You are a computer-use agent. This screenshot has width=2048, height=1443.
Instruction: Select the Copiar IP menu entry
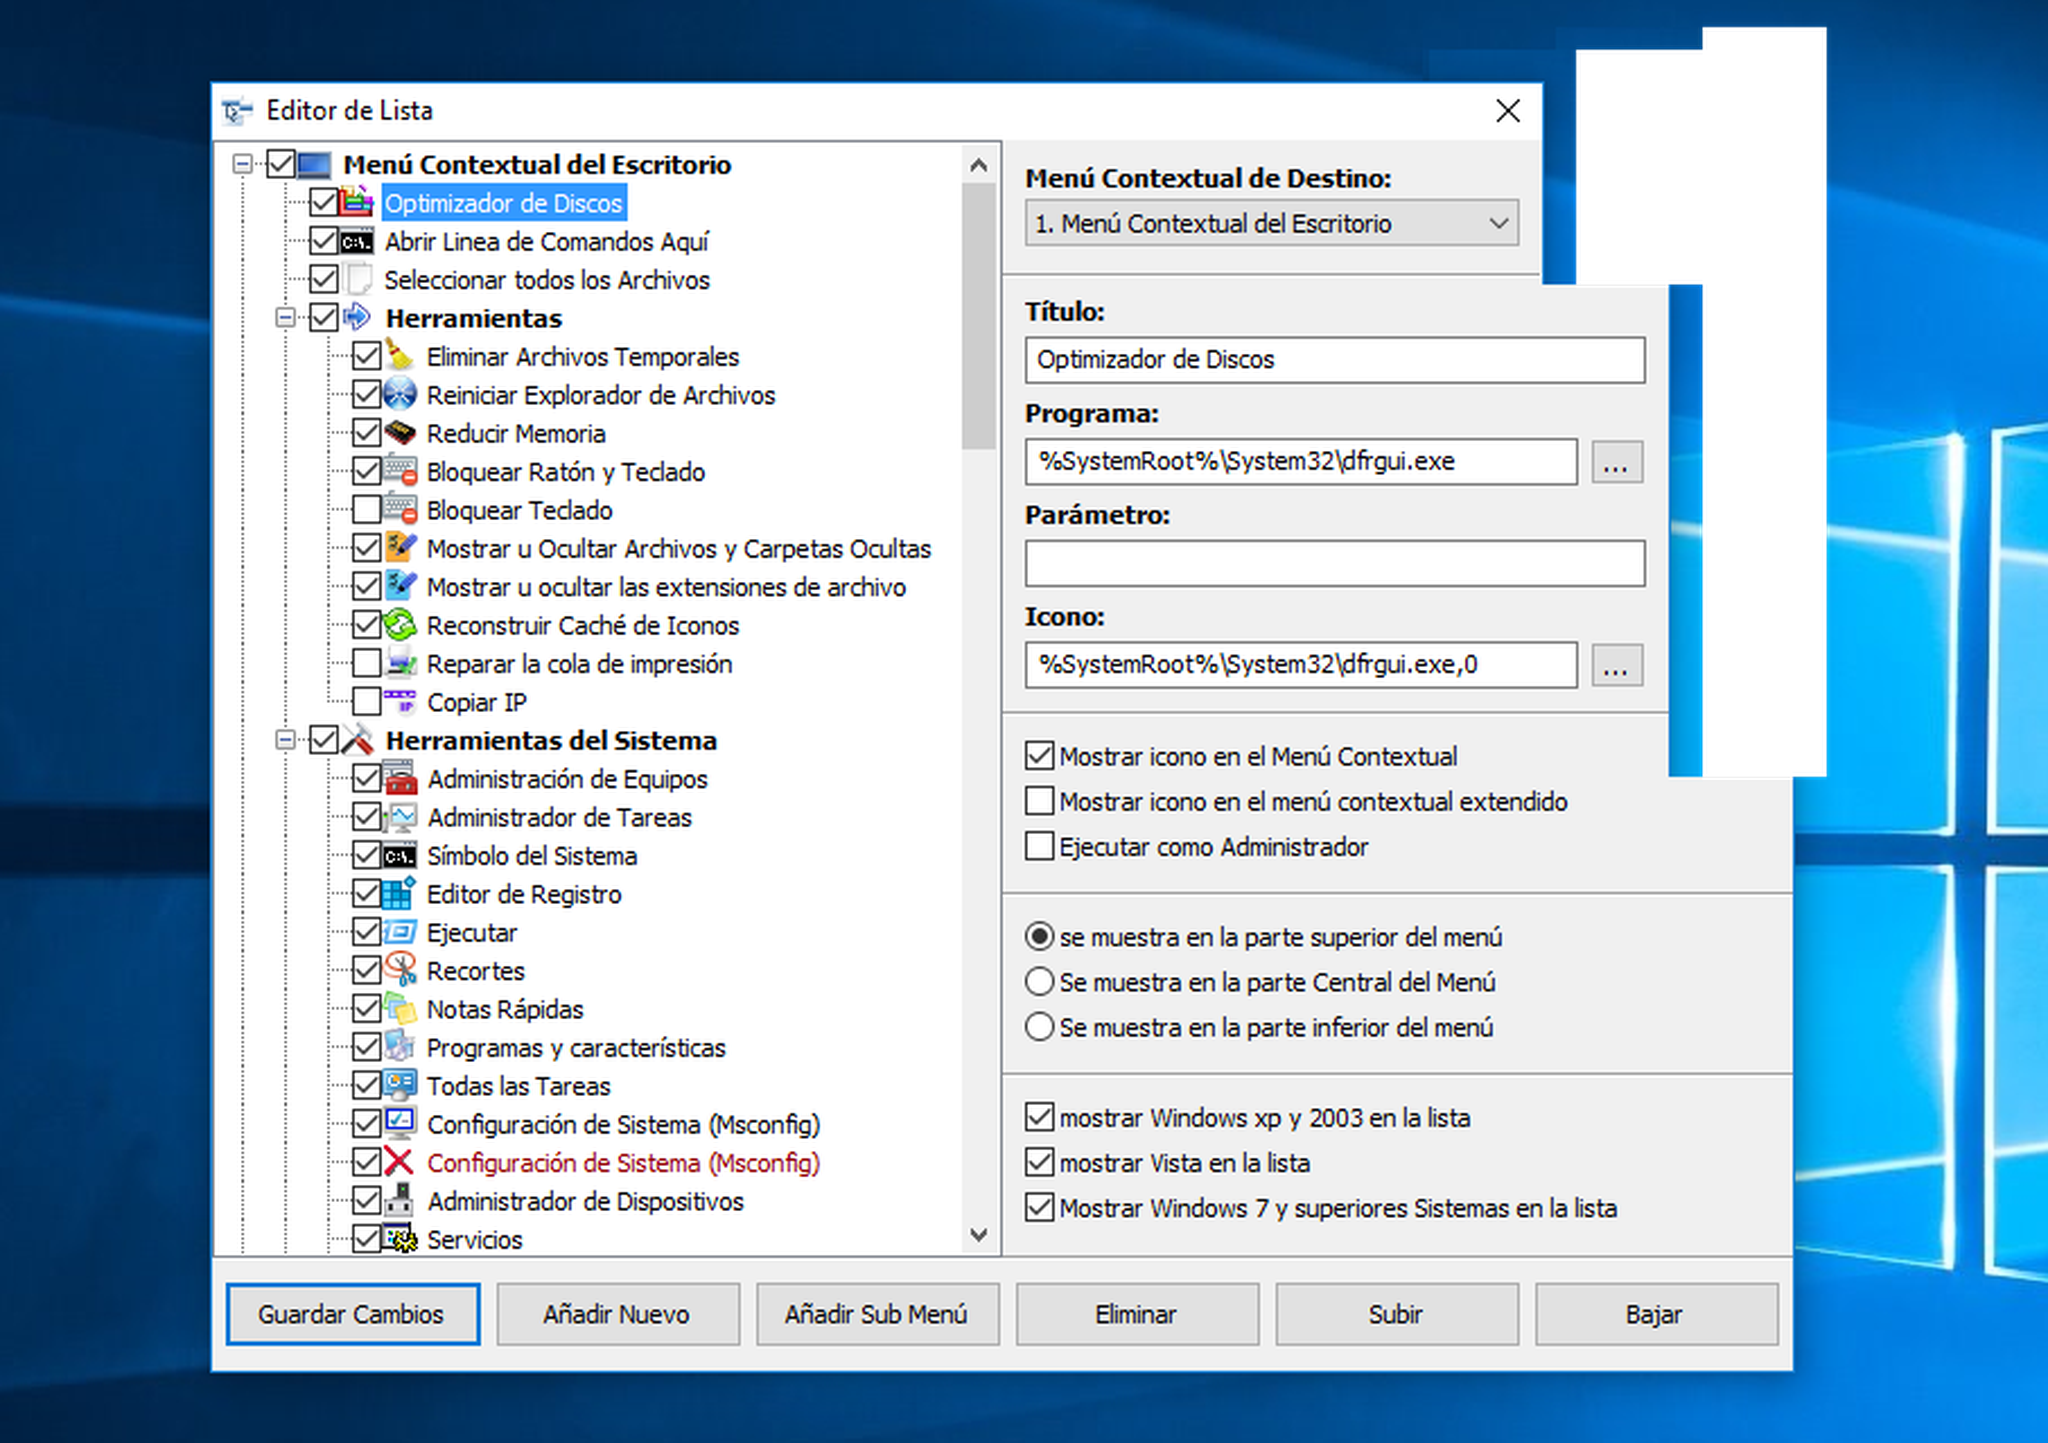tap(476, 702)
